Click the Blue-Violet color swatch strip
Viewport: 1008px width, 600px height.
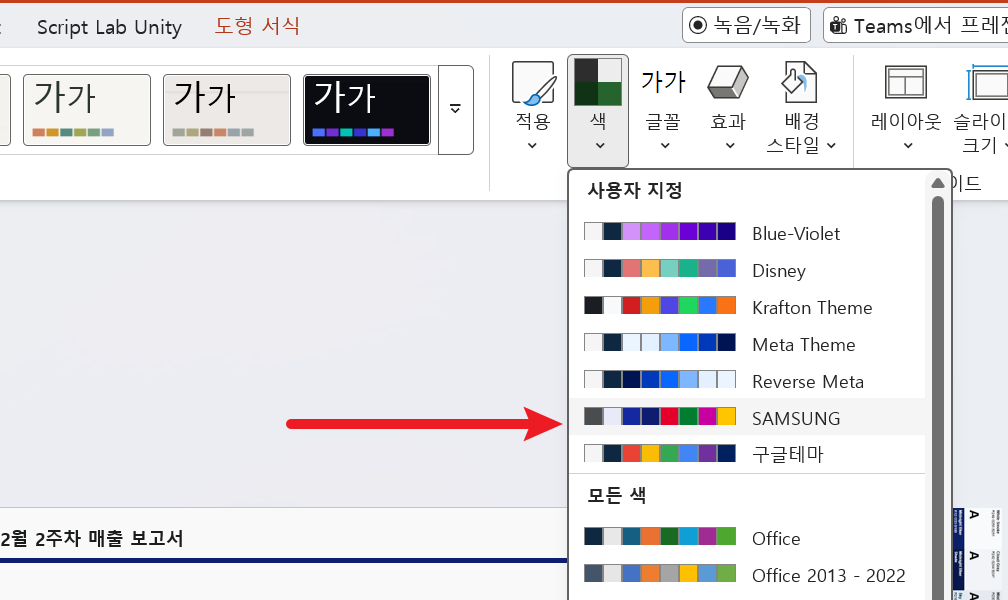[x=660, y=231]
